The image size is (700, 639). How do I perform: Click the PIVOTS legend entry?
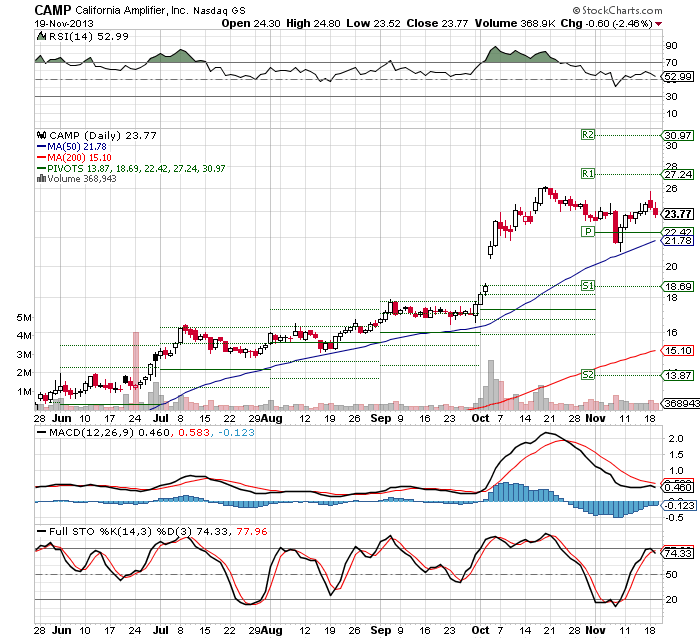tap(131, 168)
